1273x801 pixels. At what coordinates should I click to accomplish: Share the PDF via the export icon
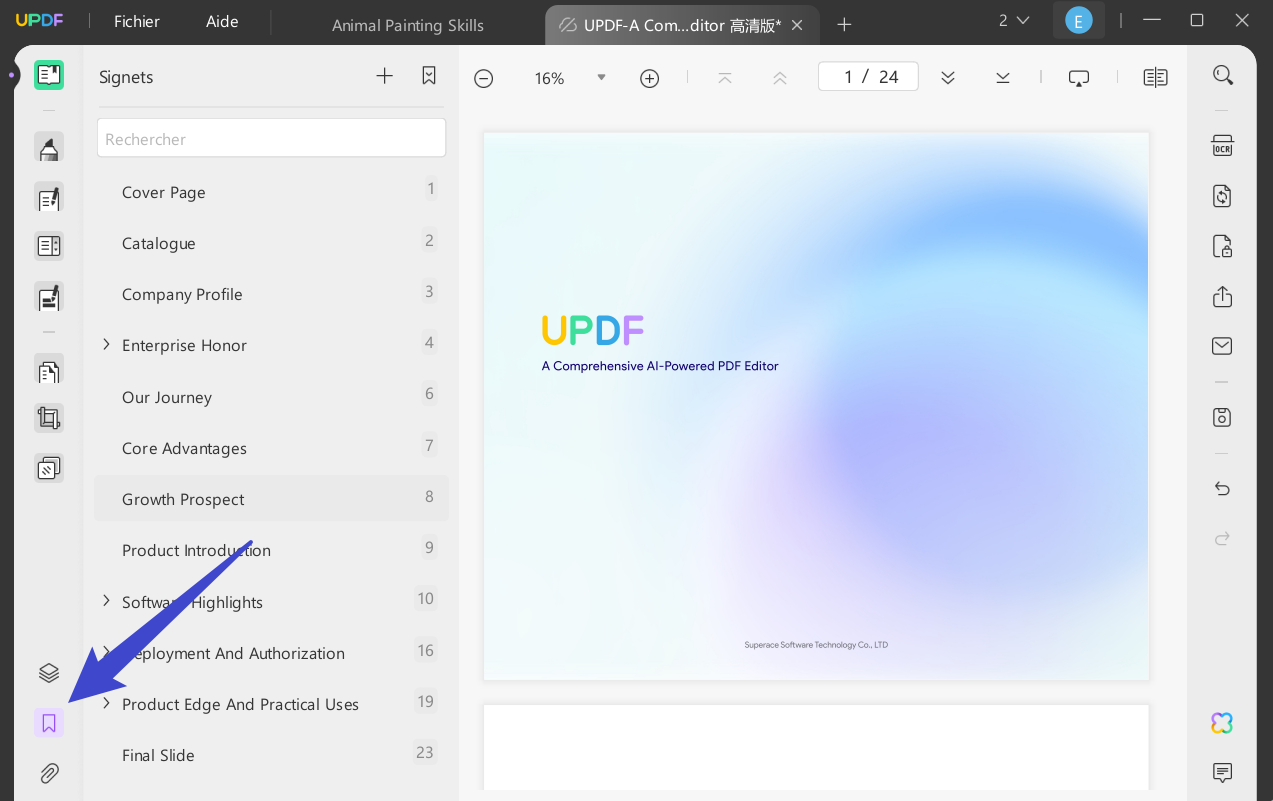click(x=1222, y=297)
